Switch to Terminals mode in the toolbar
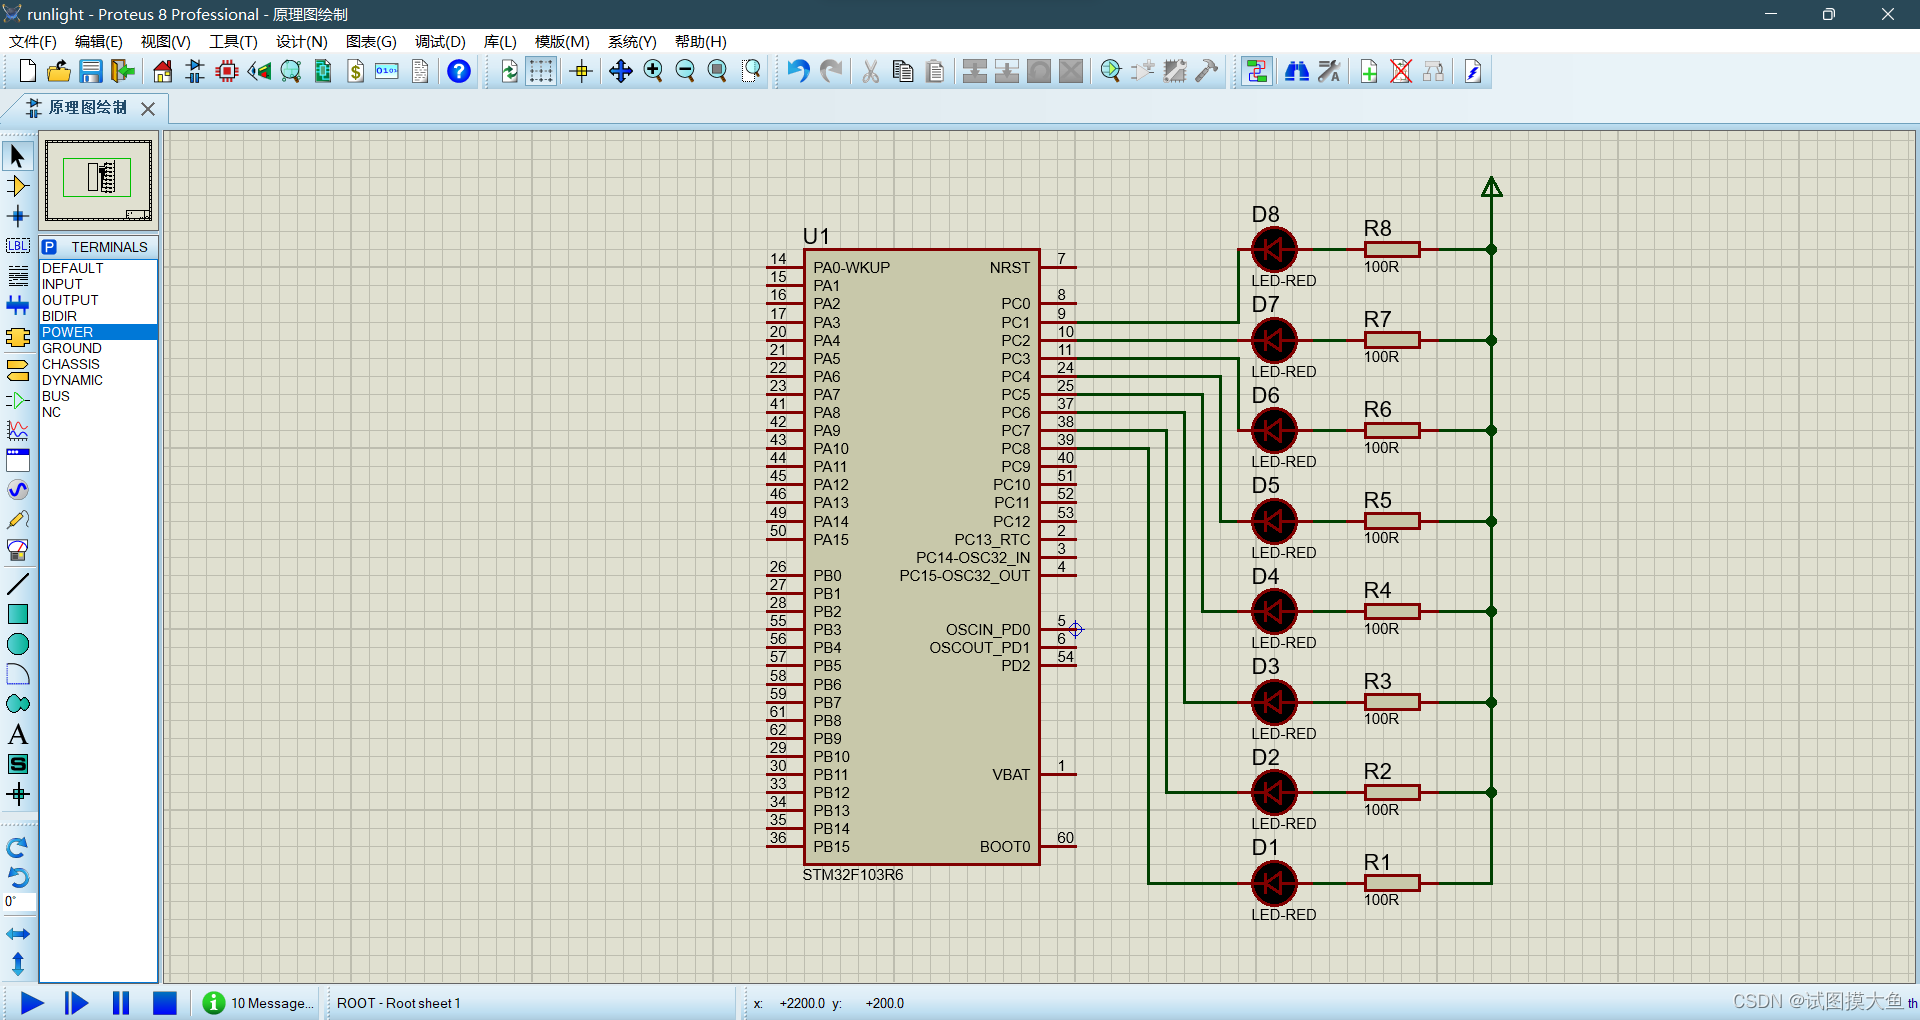Image resolution: width=1920 pixels, height=1020 pixels. point(17,370)
